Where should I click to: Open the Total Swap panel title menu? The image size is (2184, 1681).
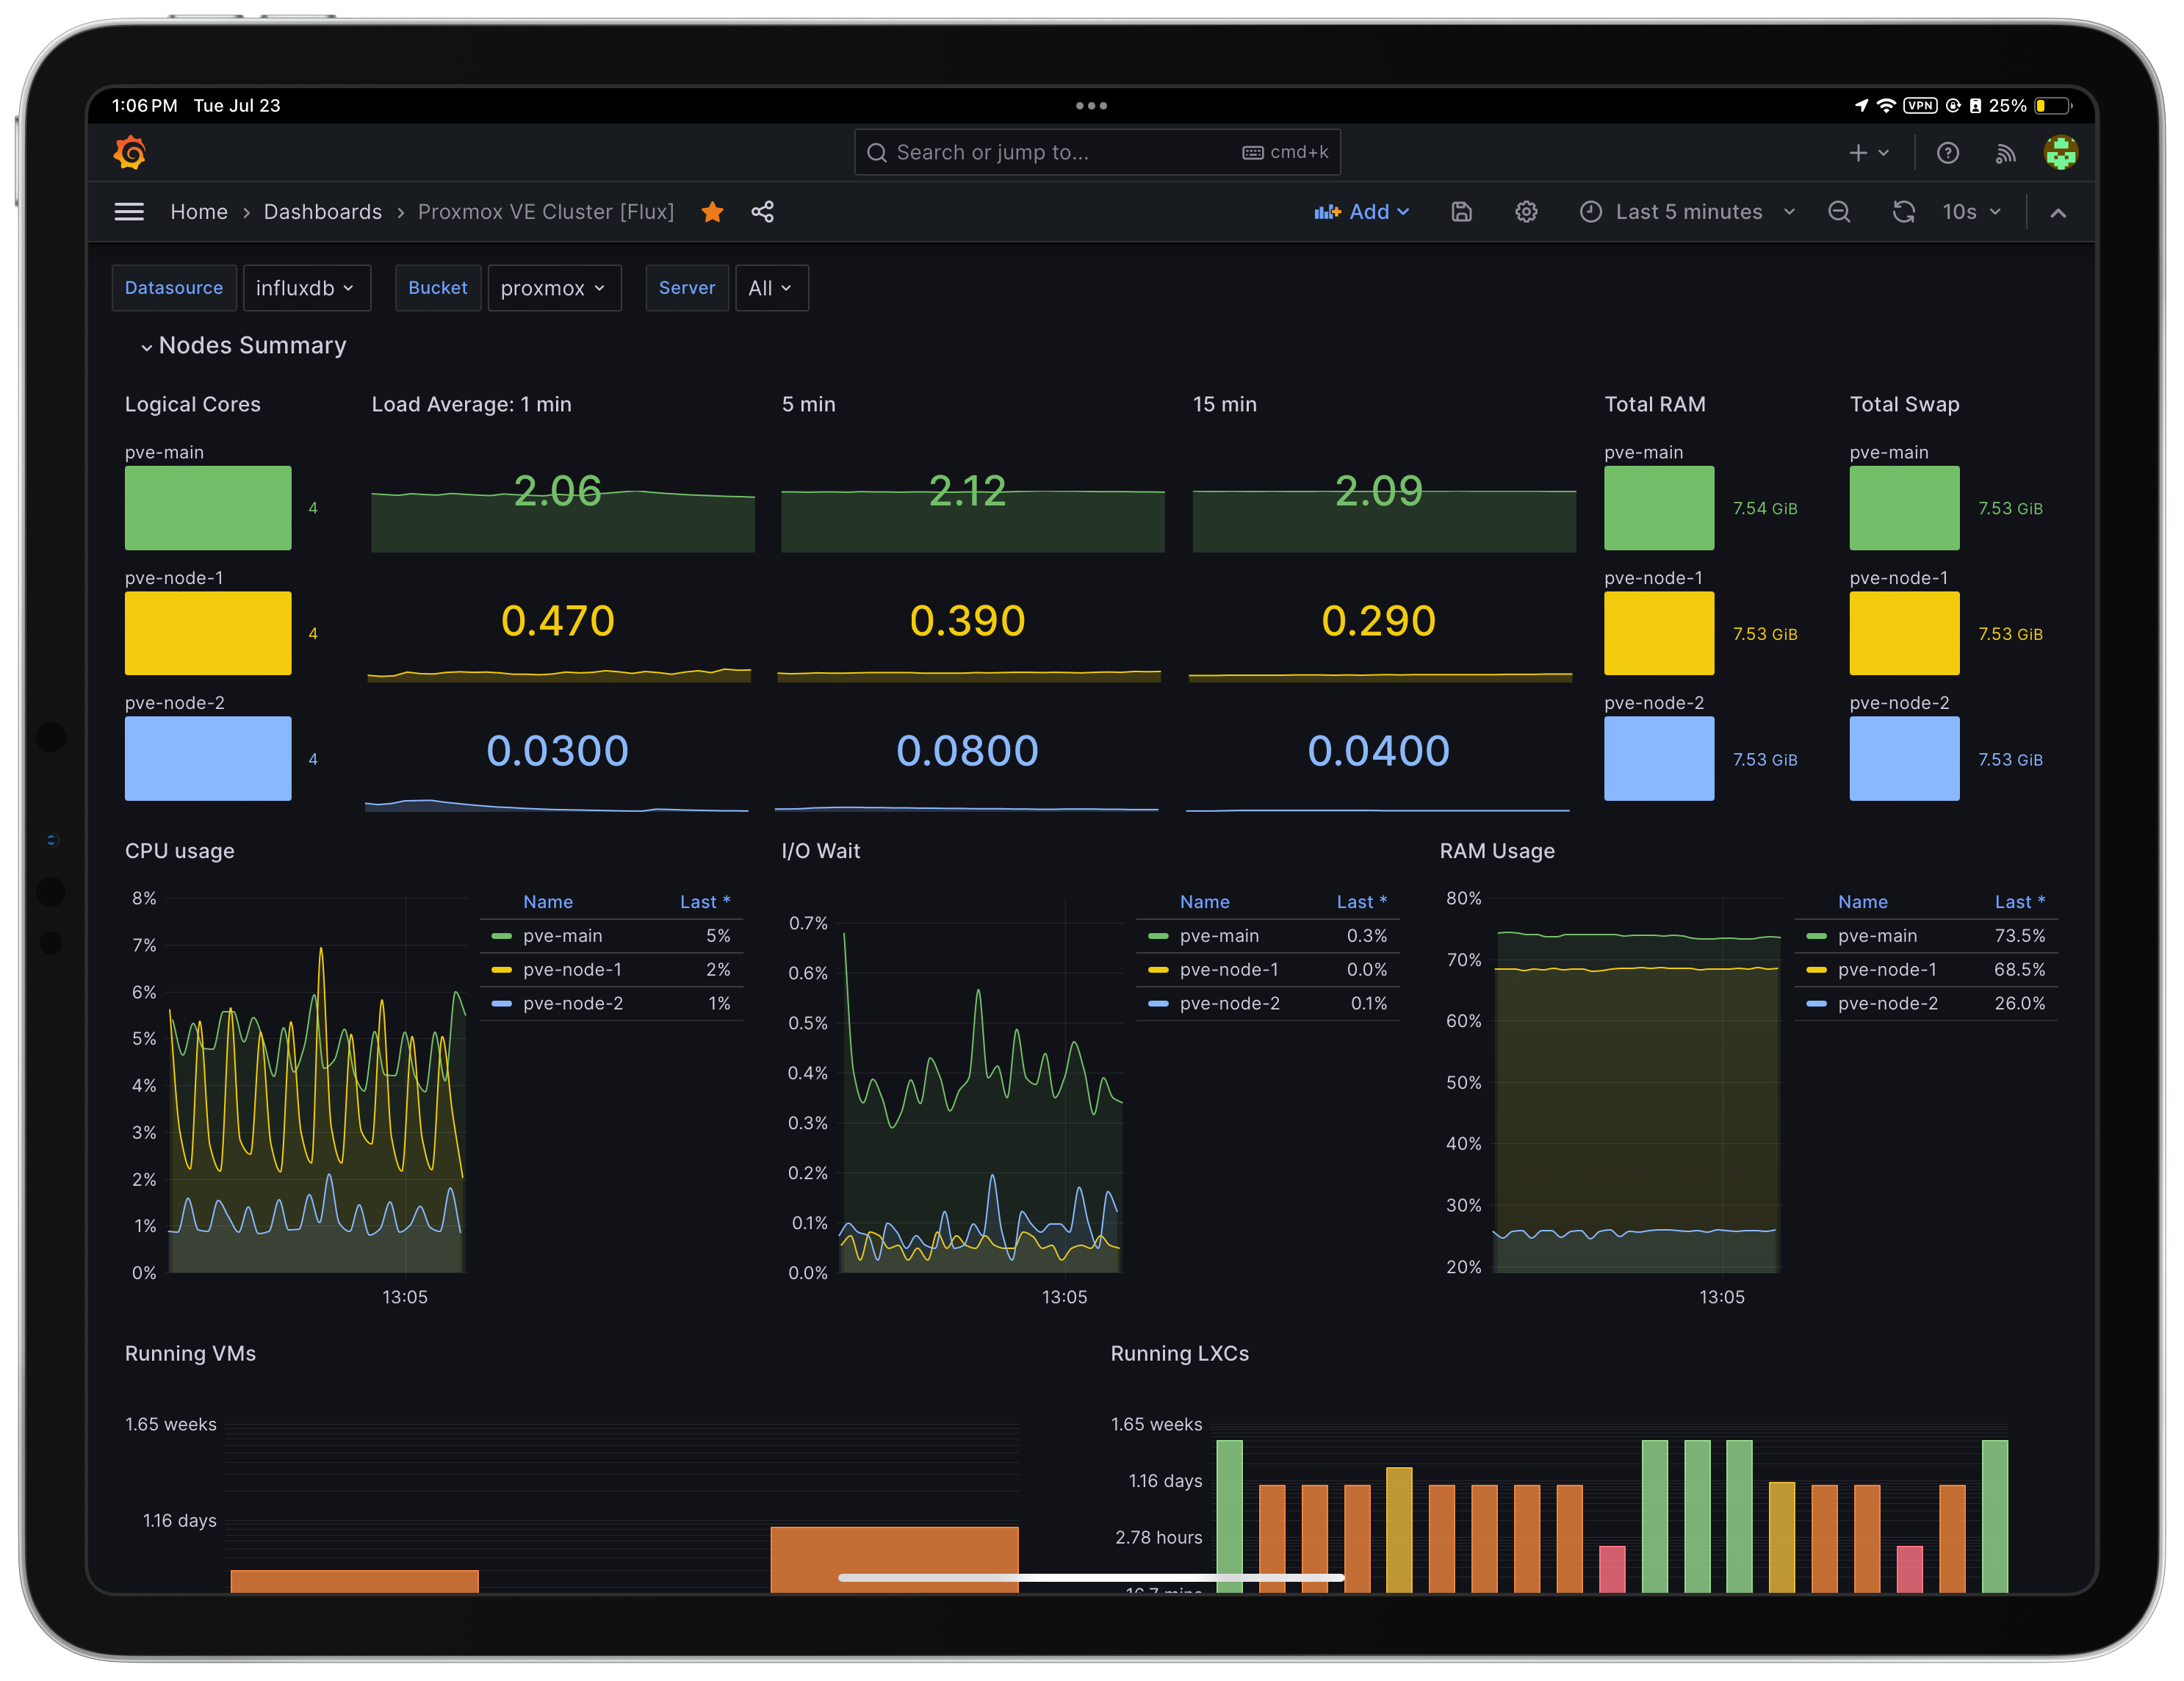[1904, 404]
